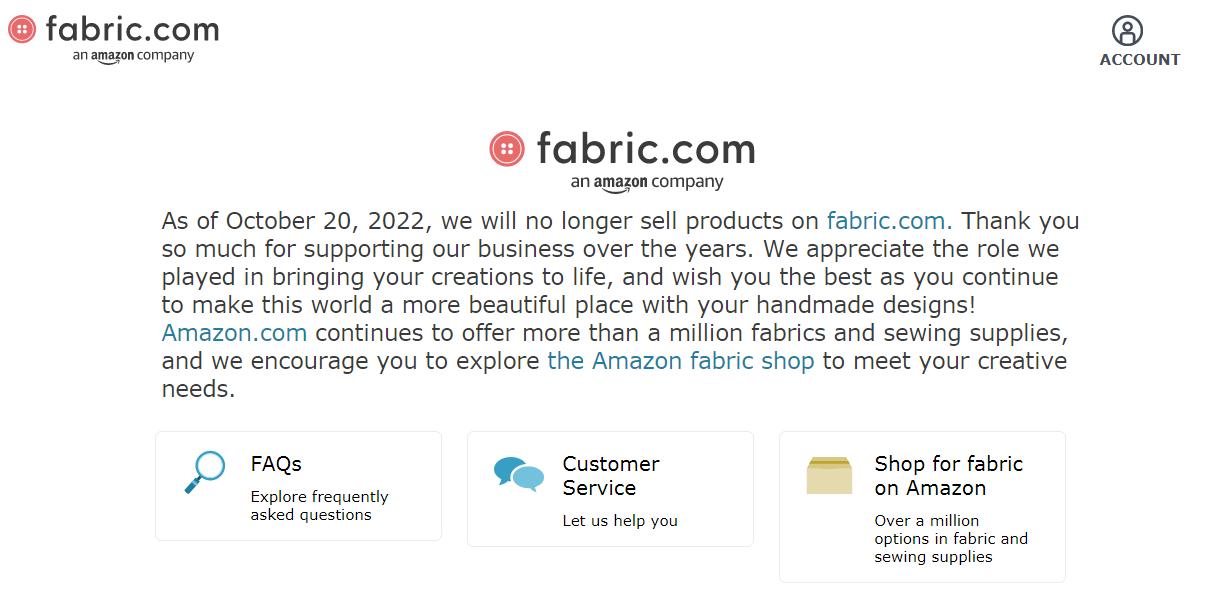1216x611 pixels.
Task: Click 'Over a million options' description text
Action: [950, 539]
